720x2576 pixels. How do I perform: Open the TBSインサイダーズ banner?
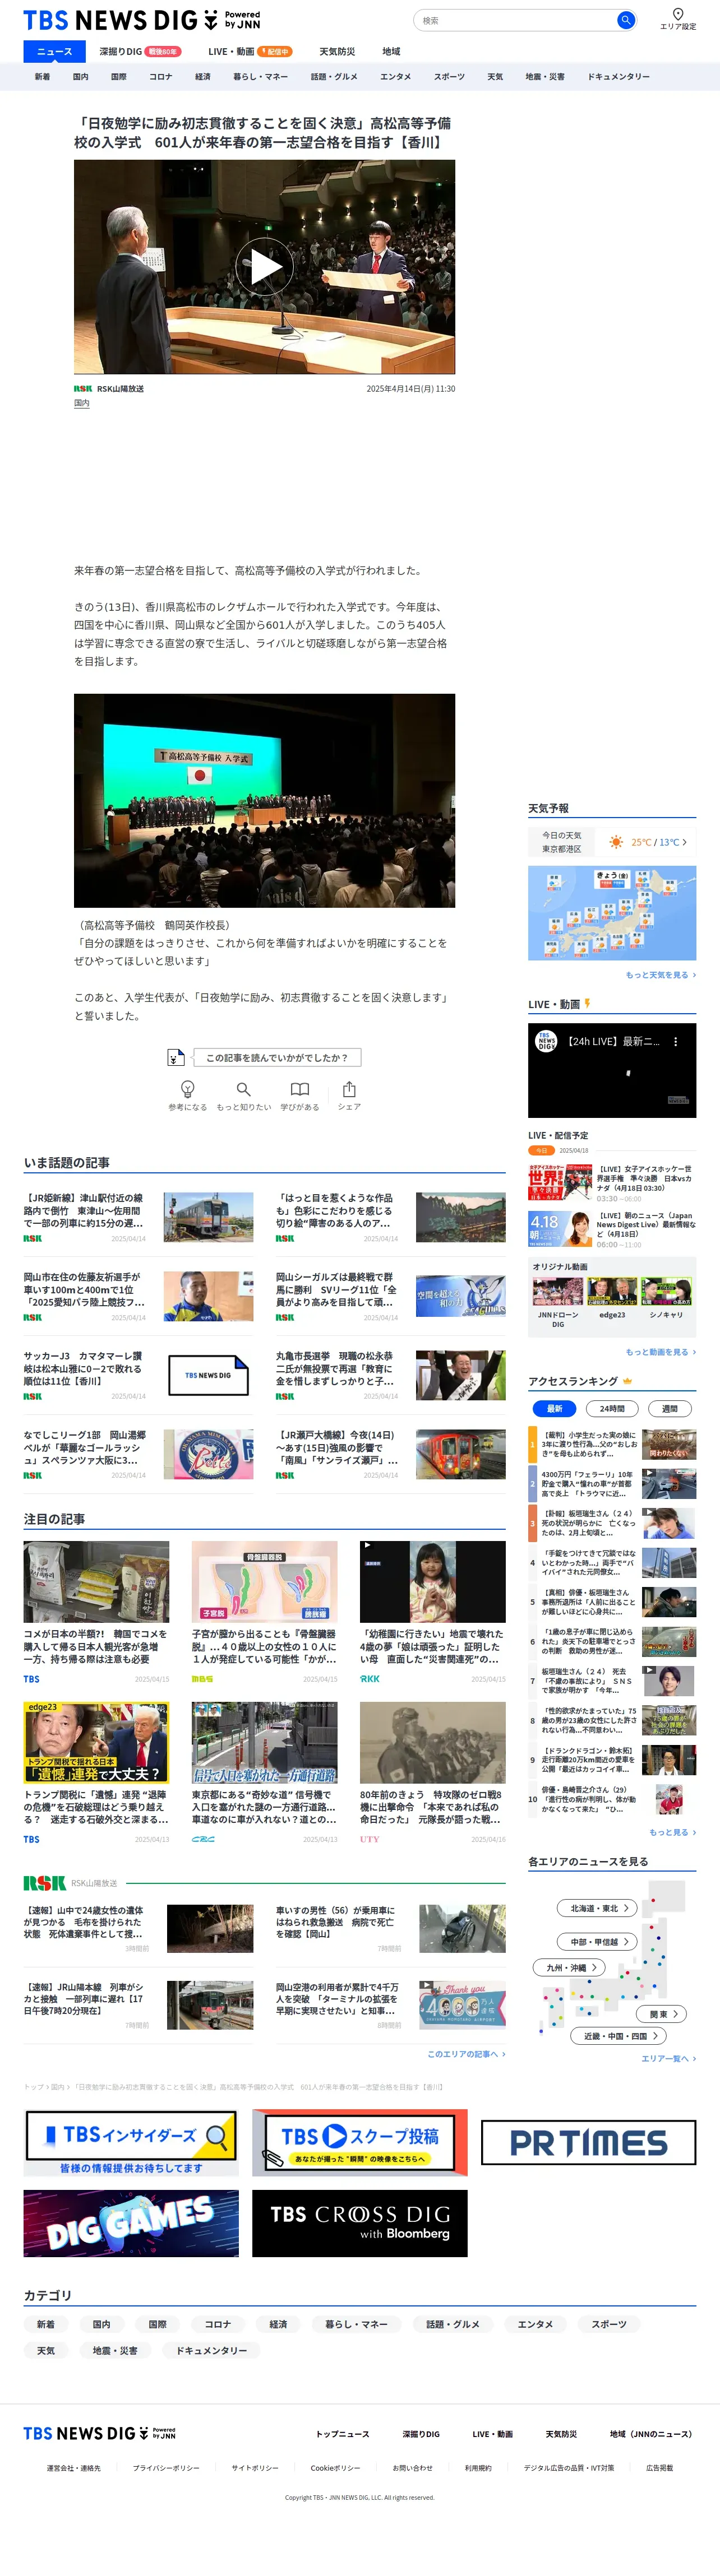point(131,2143)
